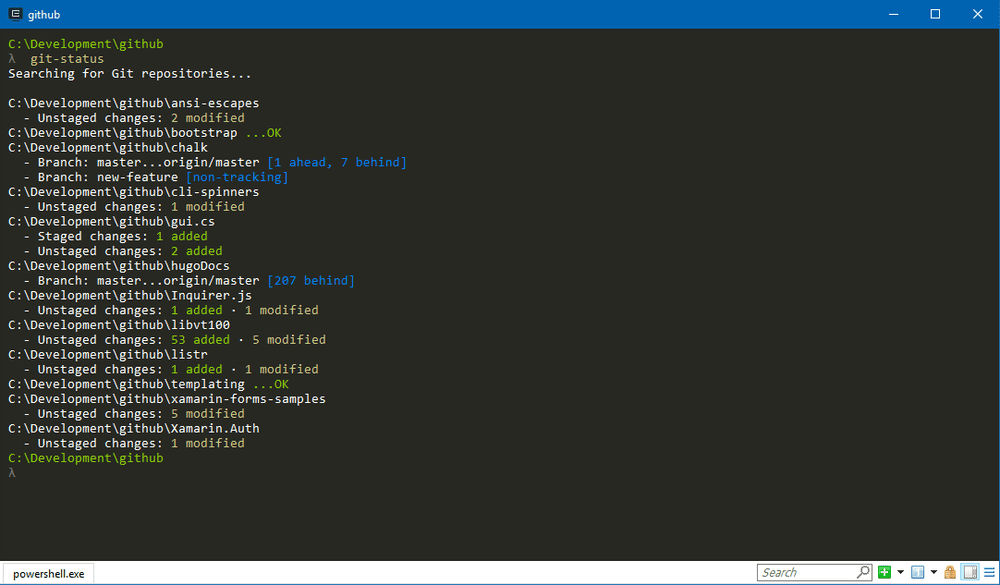Click the listr repository path
The height and width of the screenshot is (585, 1000).
click(108, 354)
